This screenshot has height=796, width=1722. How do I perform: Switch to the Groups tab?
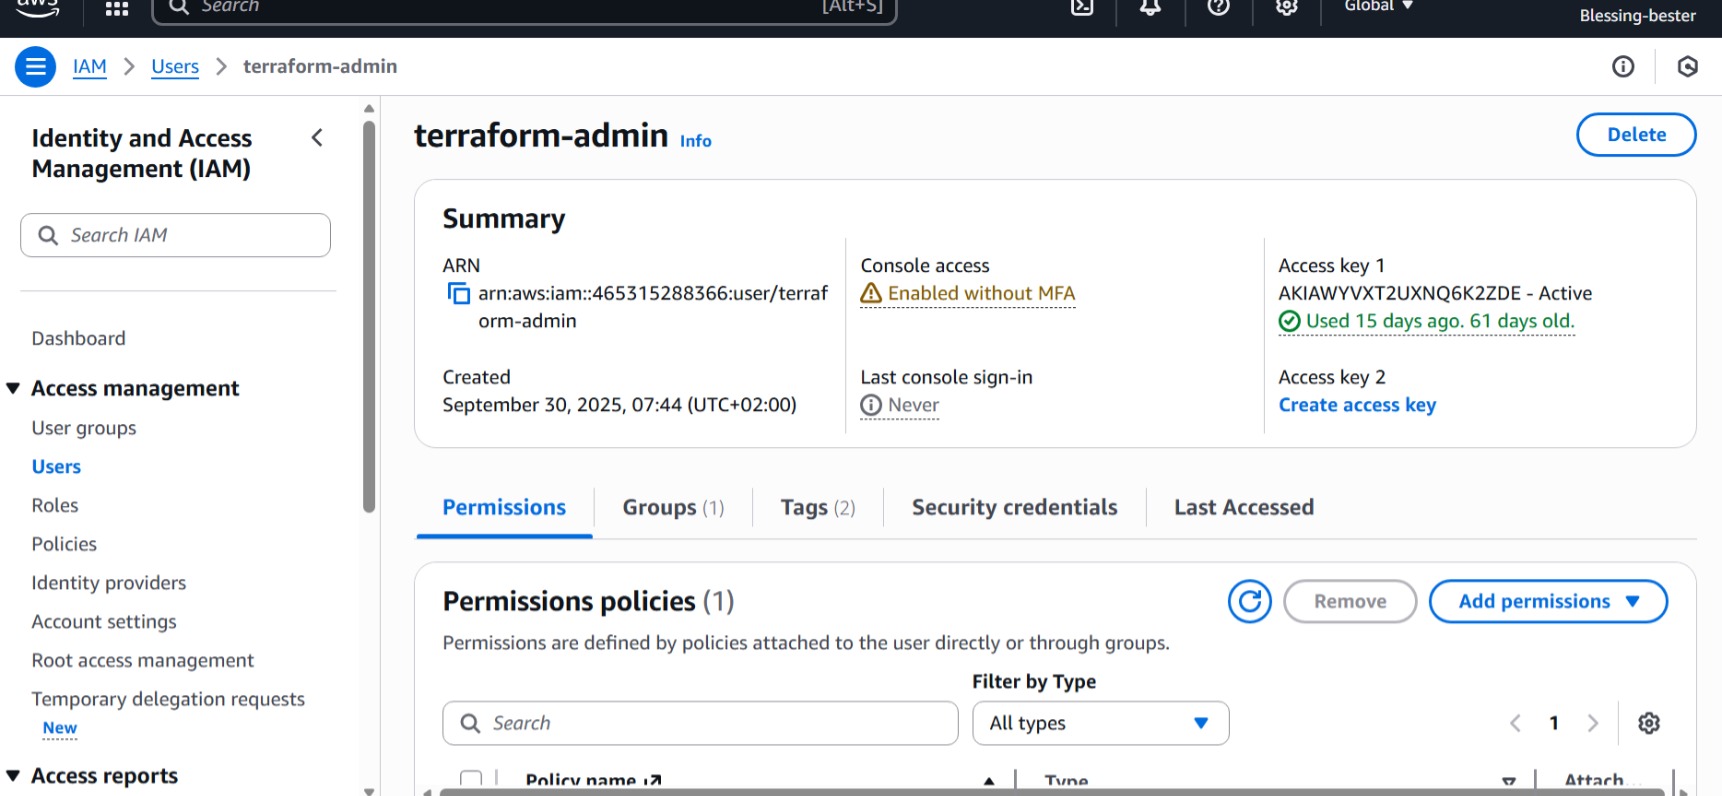pyautogui.click(x=673, y=507)
